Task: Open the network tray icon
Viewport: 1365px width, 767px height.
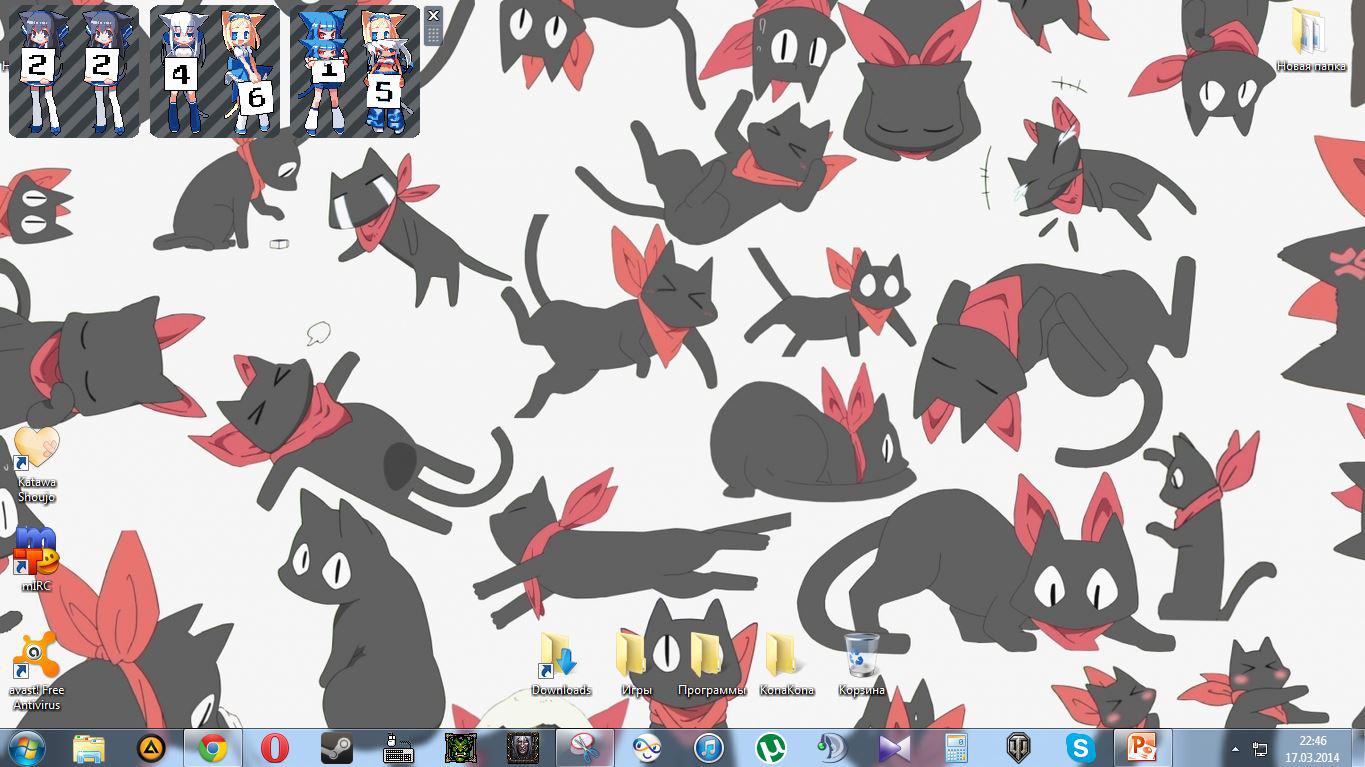Action: (x=1260, y=749)
